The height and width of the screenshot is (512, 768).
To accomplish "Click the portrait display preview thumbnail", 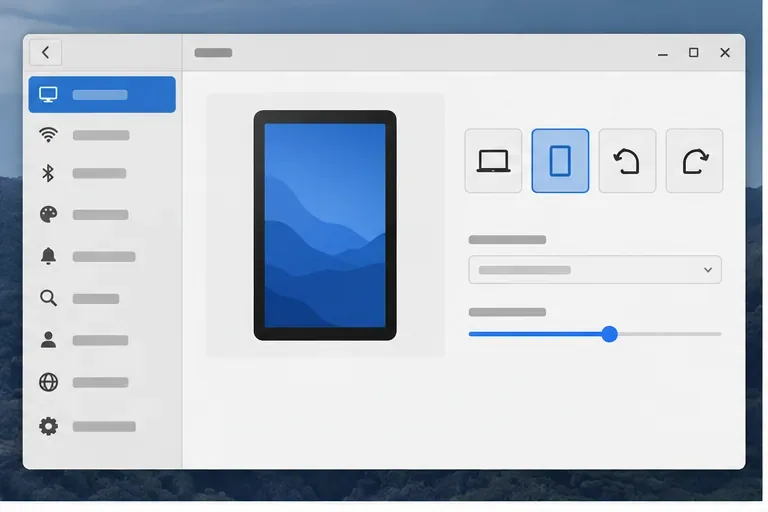I will pyautogui.click(x=325, y=225).
